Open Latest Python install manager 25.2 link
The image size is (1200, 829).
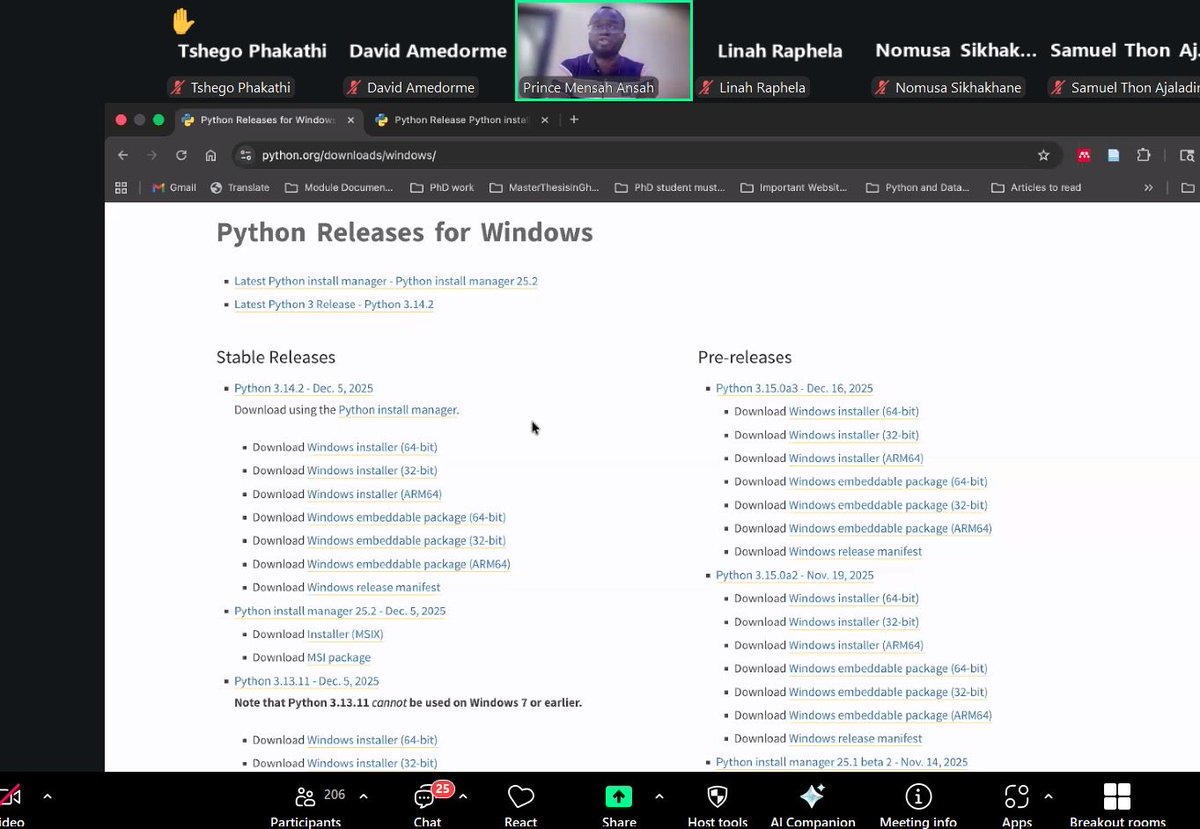[x=386, y=281]
